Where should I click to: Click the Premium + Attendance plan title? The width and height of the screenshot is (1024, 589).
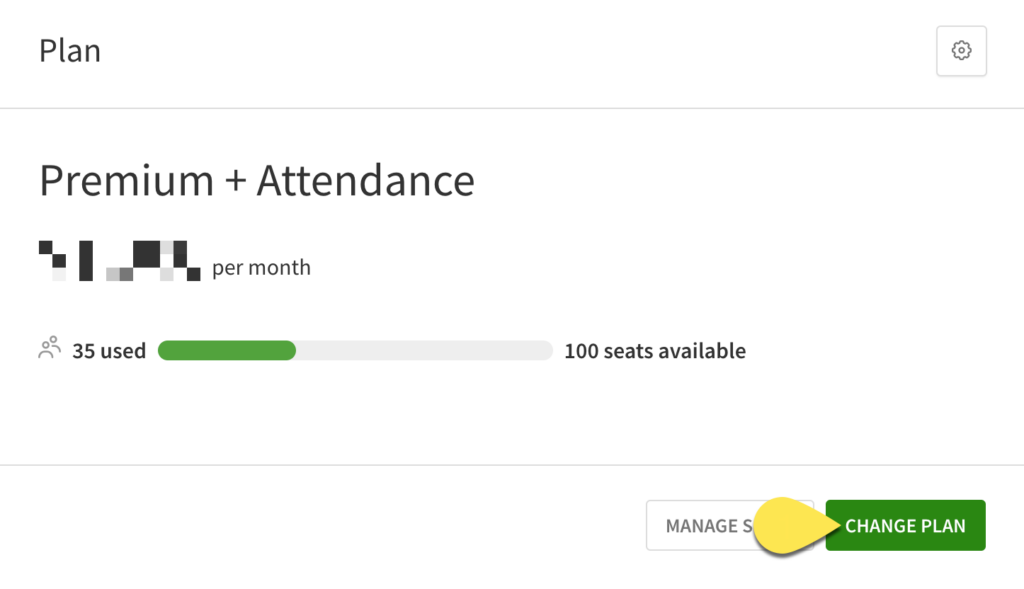[256, 181]
